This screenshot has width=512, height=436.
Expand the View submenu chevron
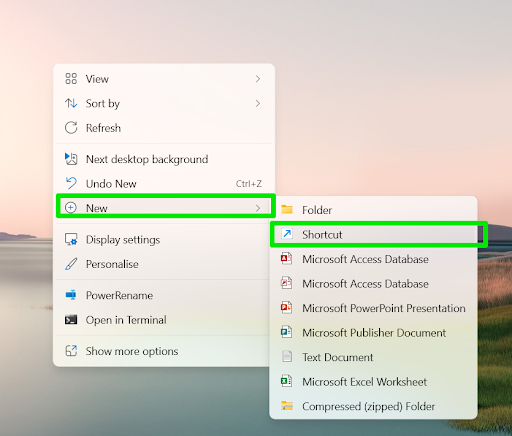[x=258, y=79]
